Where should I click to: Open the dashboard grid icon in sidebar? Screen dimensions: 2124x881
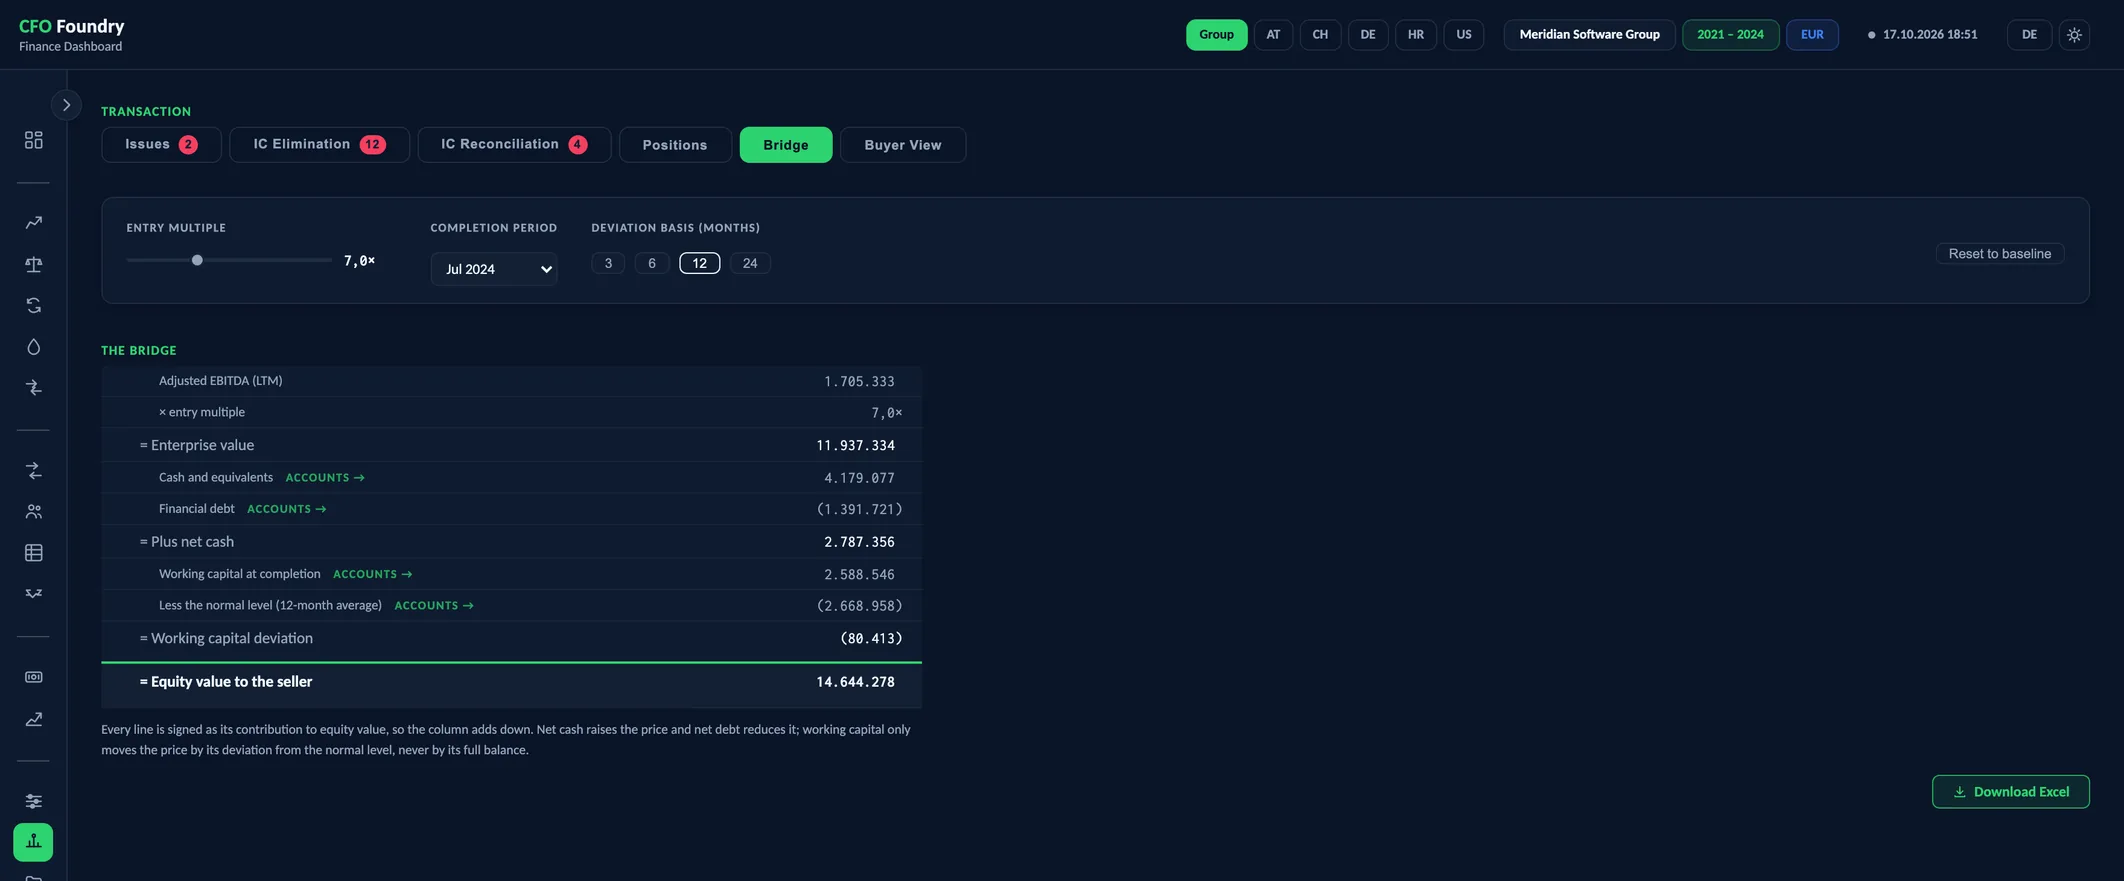[x=33, y=140]
